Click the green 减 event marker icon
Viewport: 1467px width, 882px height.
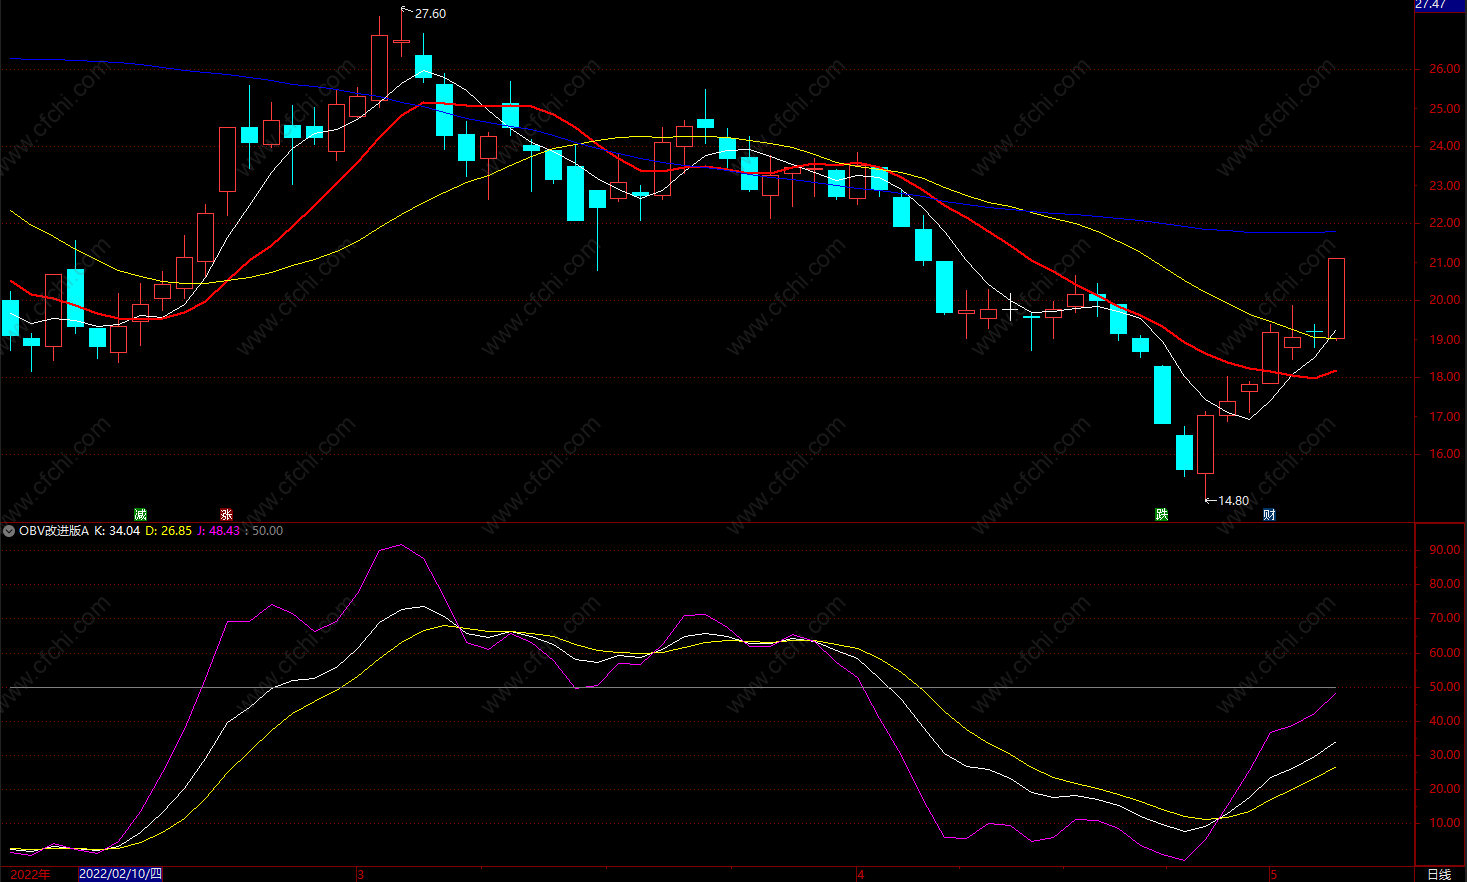tap(140, 514)
